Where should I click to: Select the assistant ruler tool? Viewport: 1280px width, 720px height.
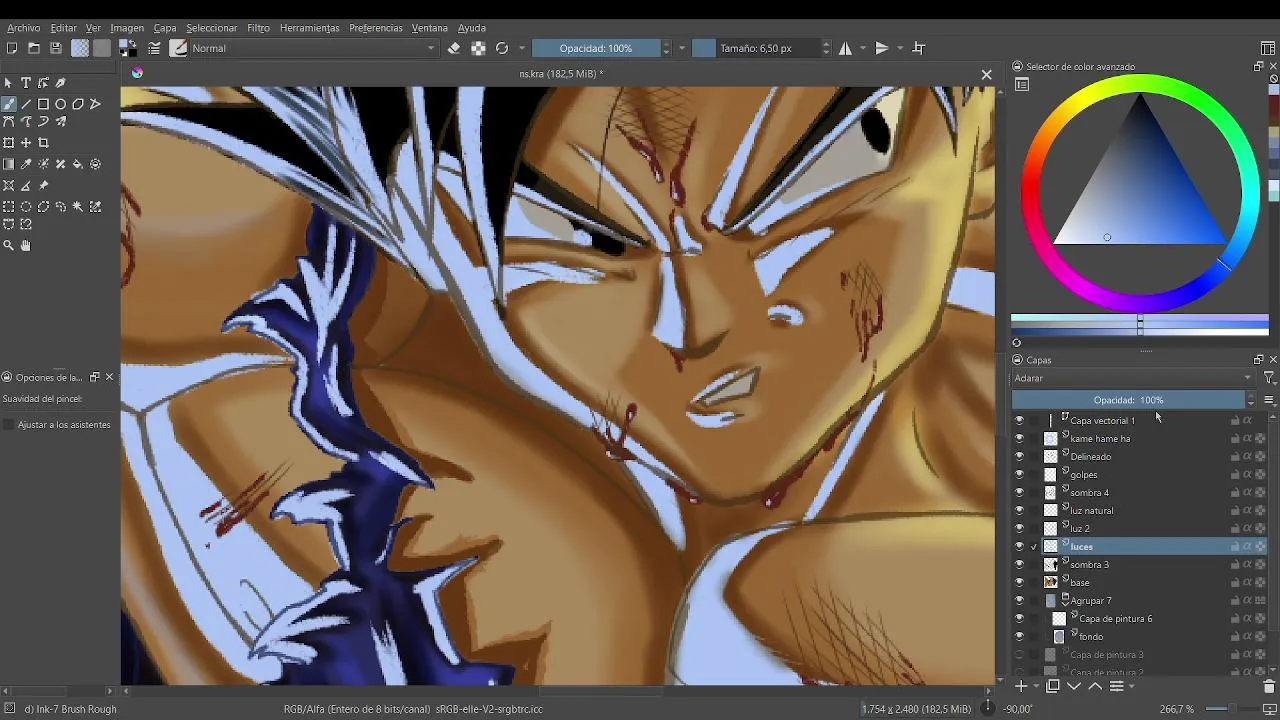tap(8, 186)
